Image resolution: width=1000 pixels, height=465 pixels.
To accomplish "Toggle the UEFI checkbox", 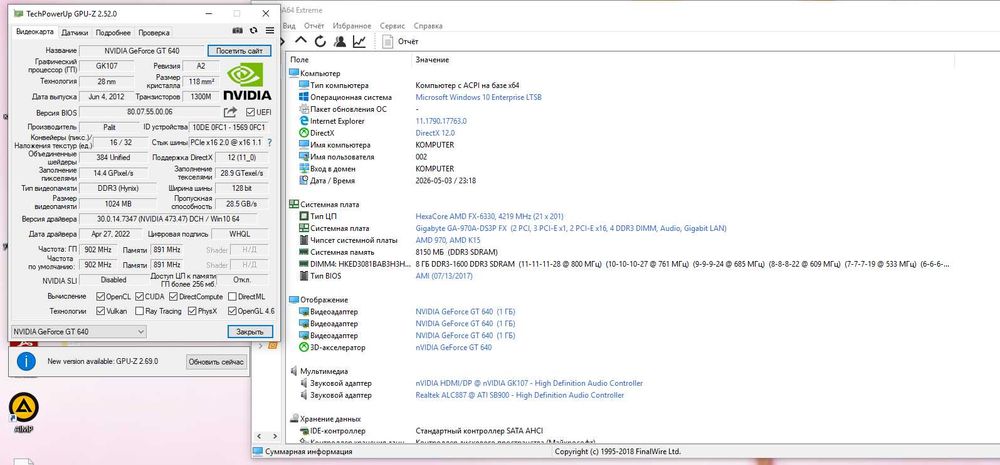I will 250,112.
